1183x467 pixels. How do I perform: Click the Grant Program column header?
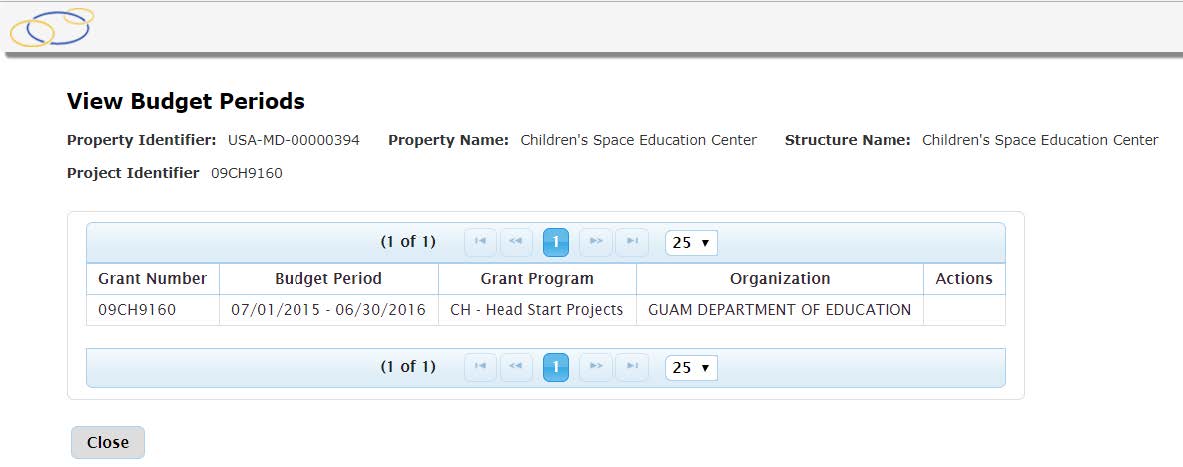[537, 279]
